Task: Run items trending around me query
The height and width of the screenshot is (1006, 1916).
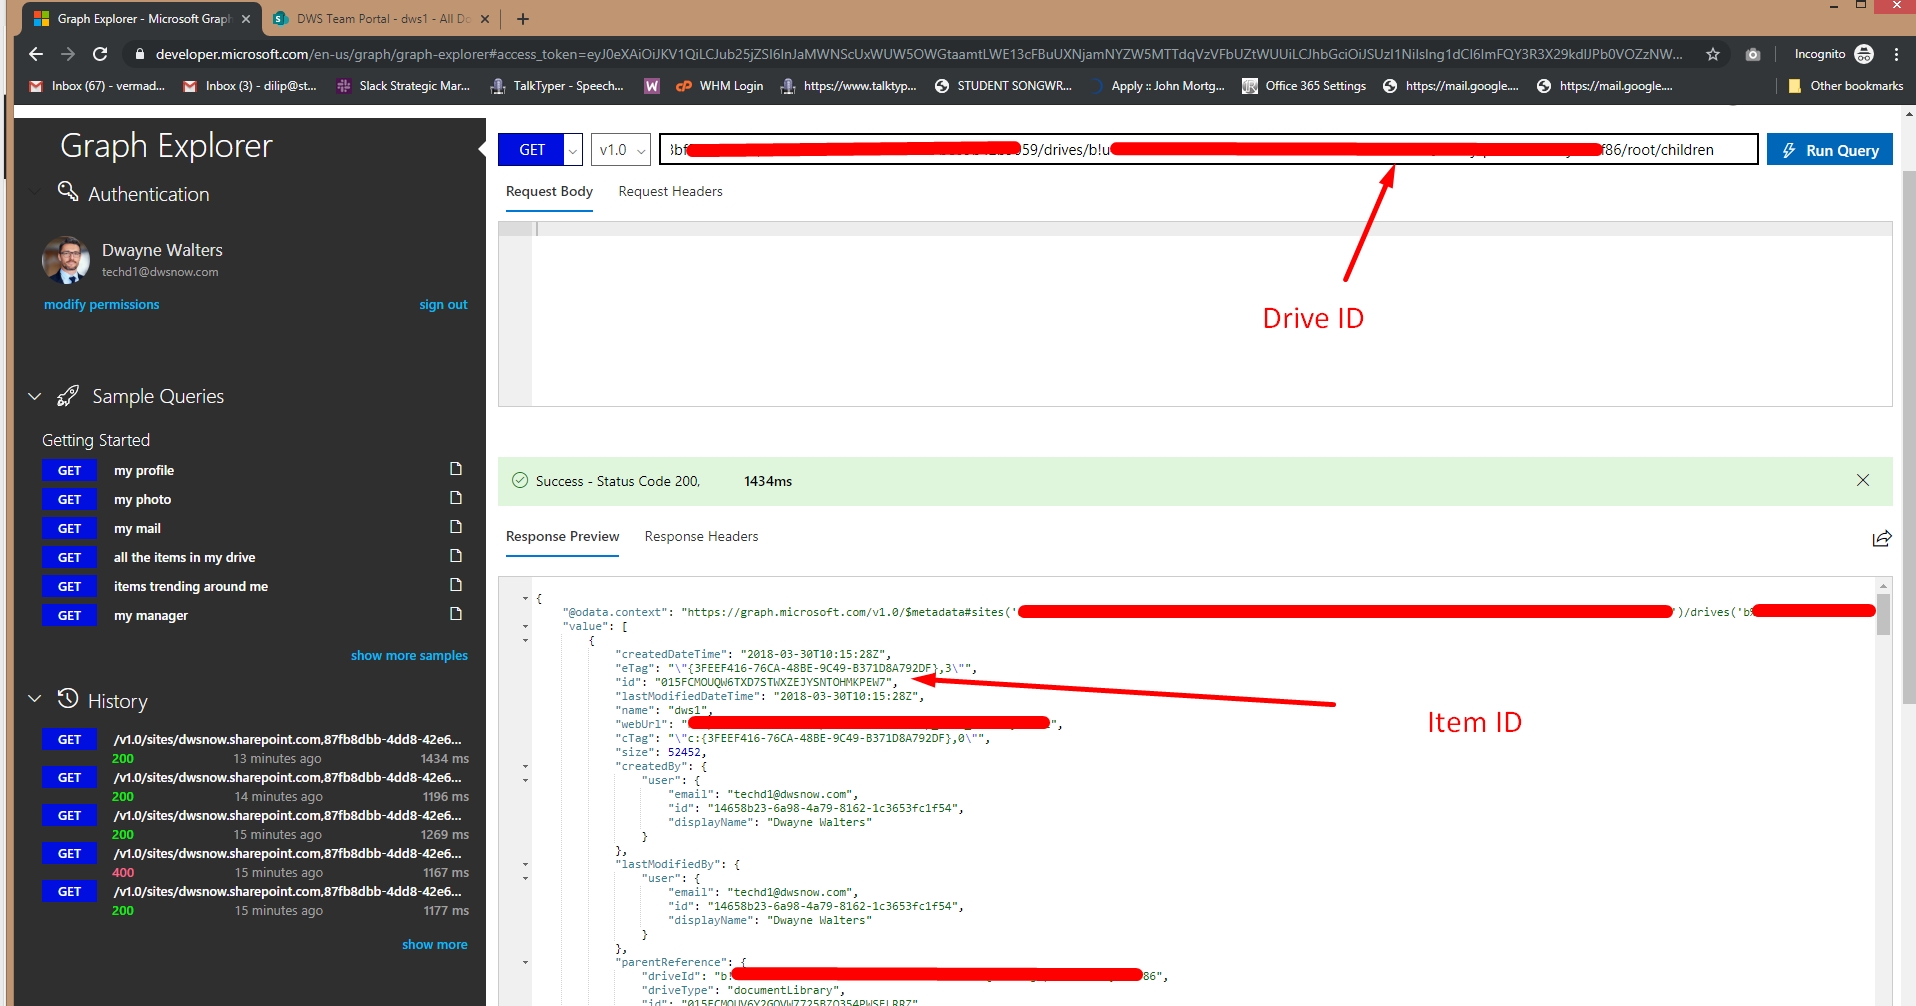Action: coord(190,586)
